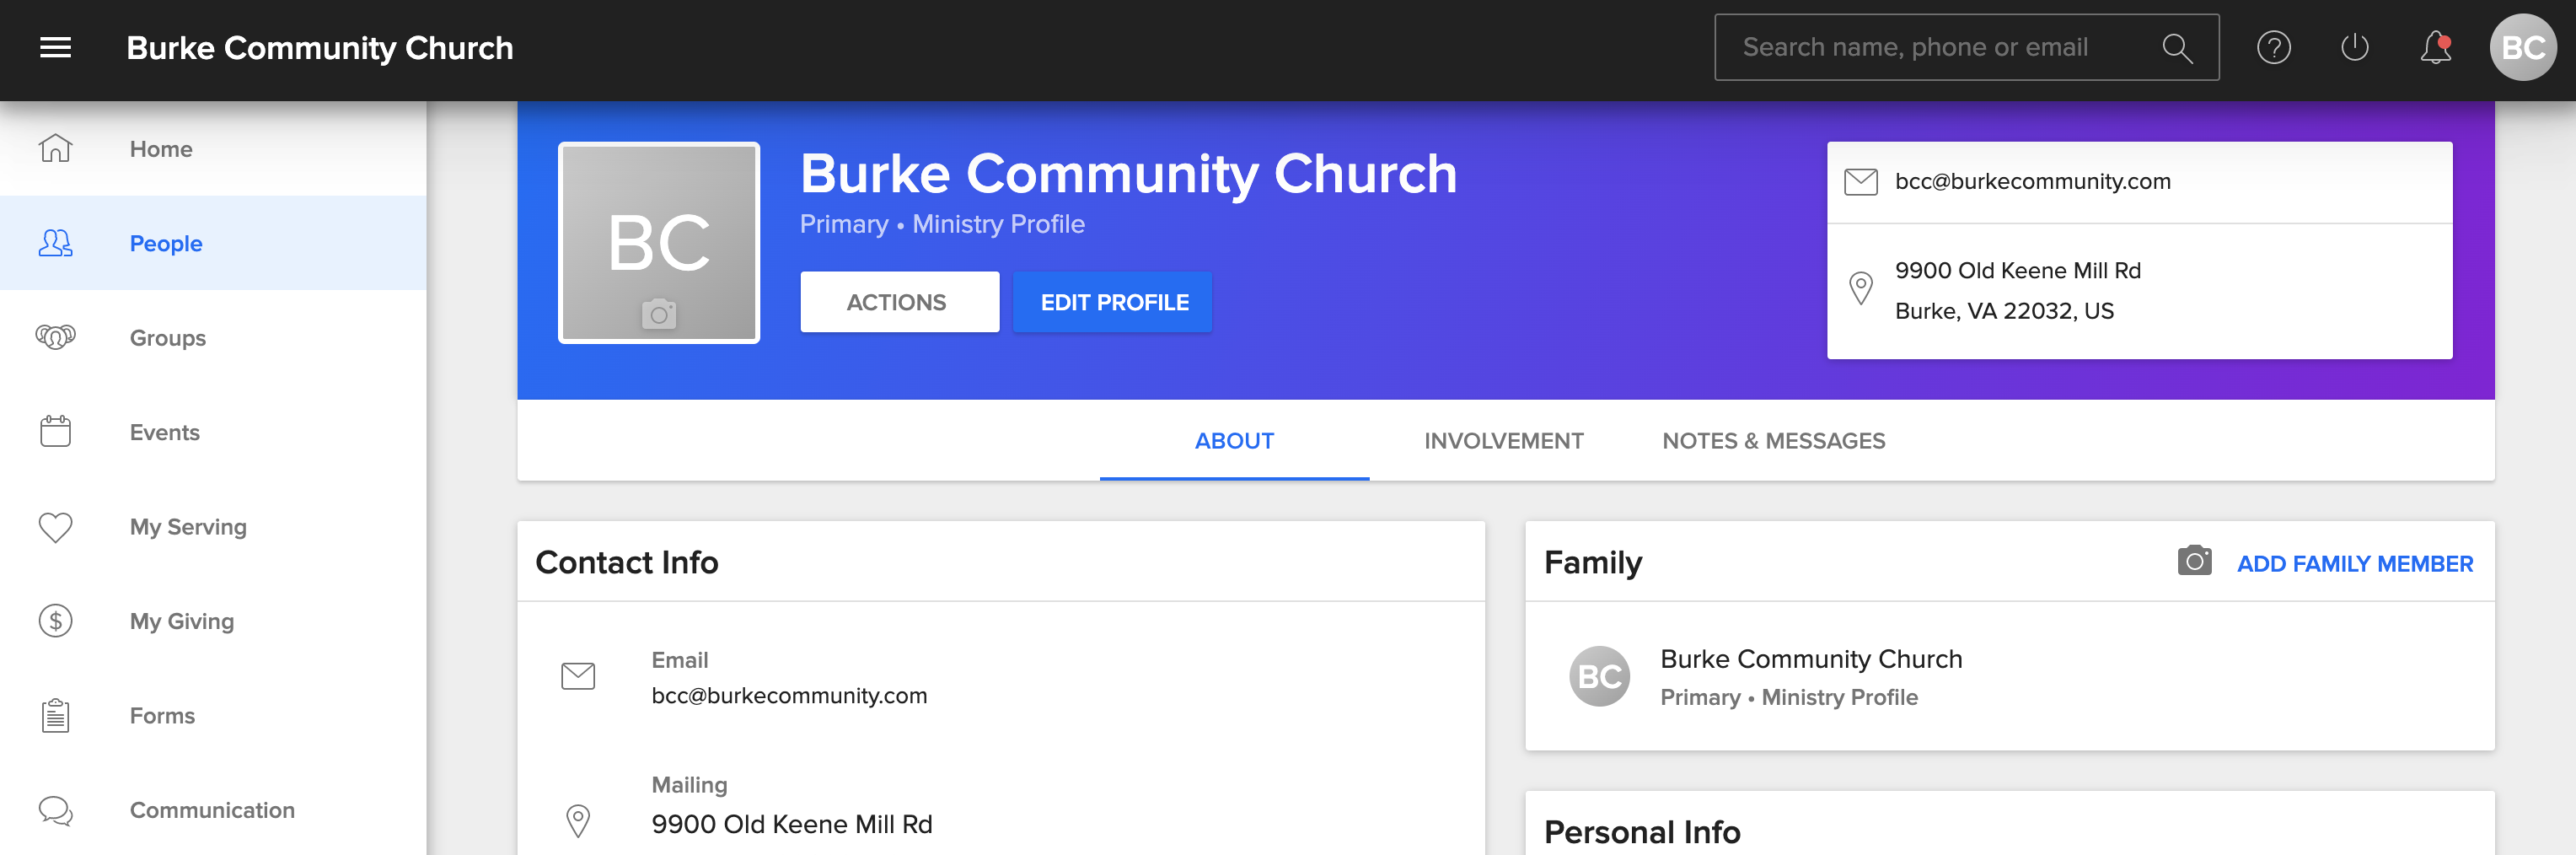Open the help question mark icon

pos(2273,48)
